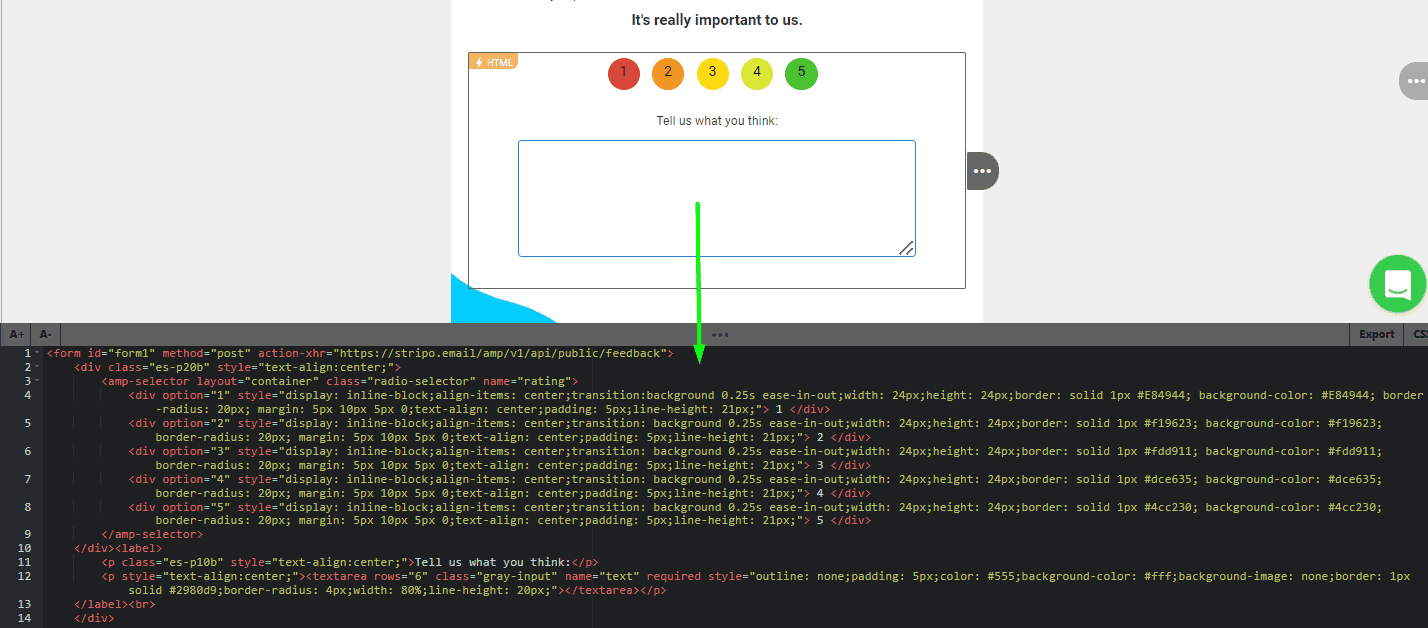Select the green rating circle 5
The height and width of the screenshot is (628, 1428).
point(801,73)
